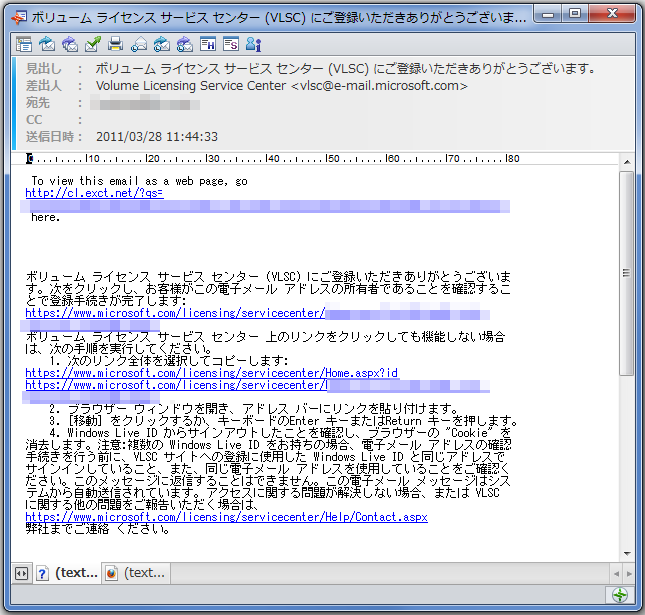
Task: Click the vertical scrollbar up arrow
Action: 627,162
